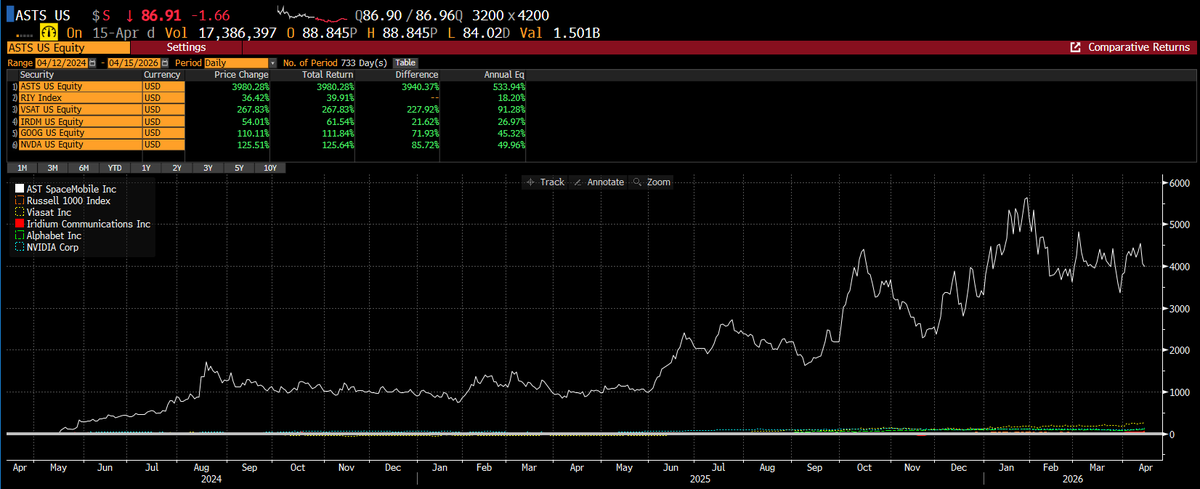
Task: Click the Comparative Returns title link
Action: pyautogui.click(x=1139, y=47)
